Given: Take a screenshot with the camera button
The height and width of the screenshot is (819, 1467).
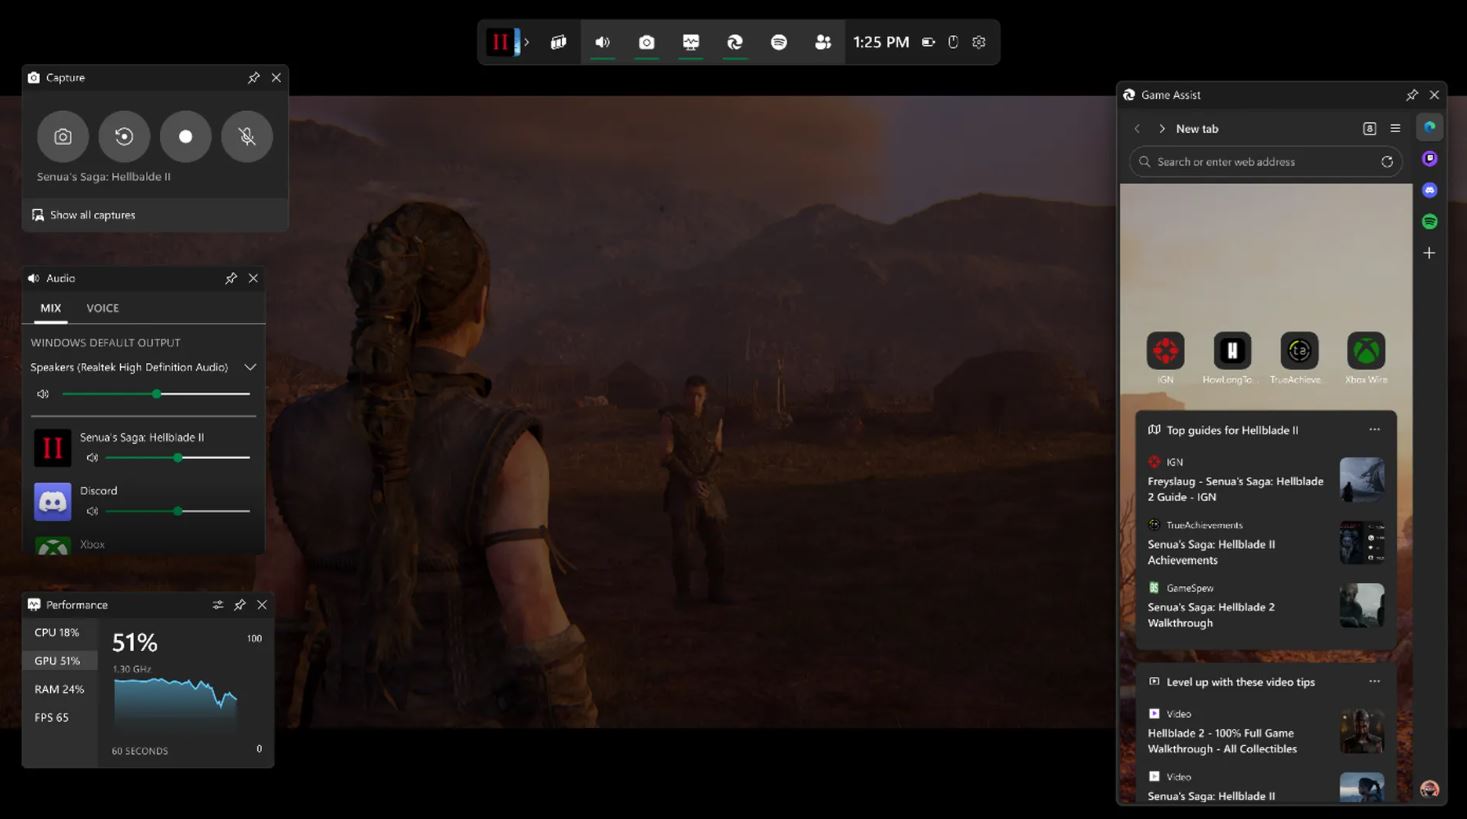Looking at the screenshot, I should click(63, 136).
